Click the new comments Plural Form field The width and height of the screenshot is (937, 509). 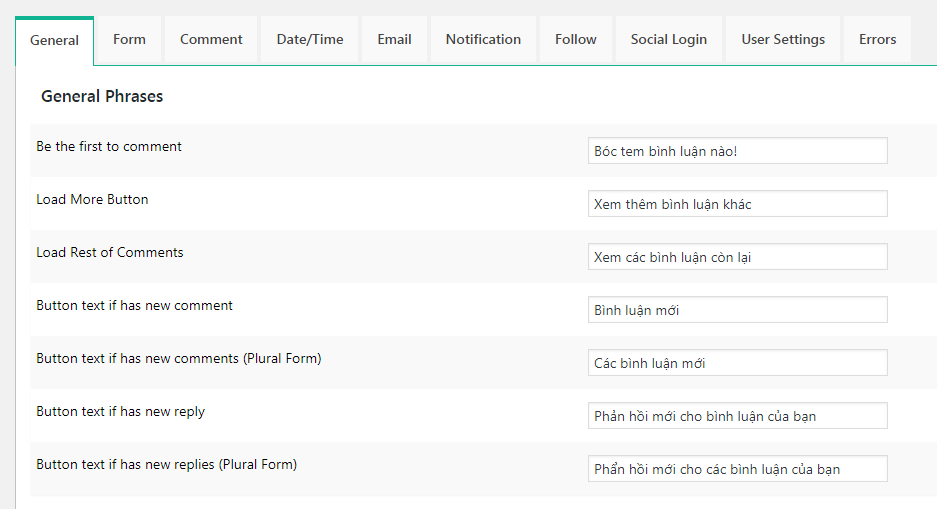(737, 363)
